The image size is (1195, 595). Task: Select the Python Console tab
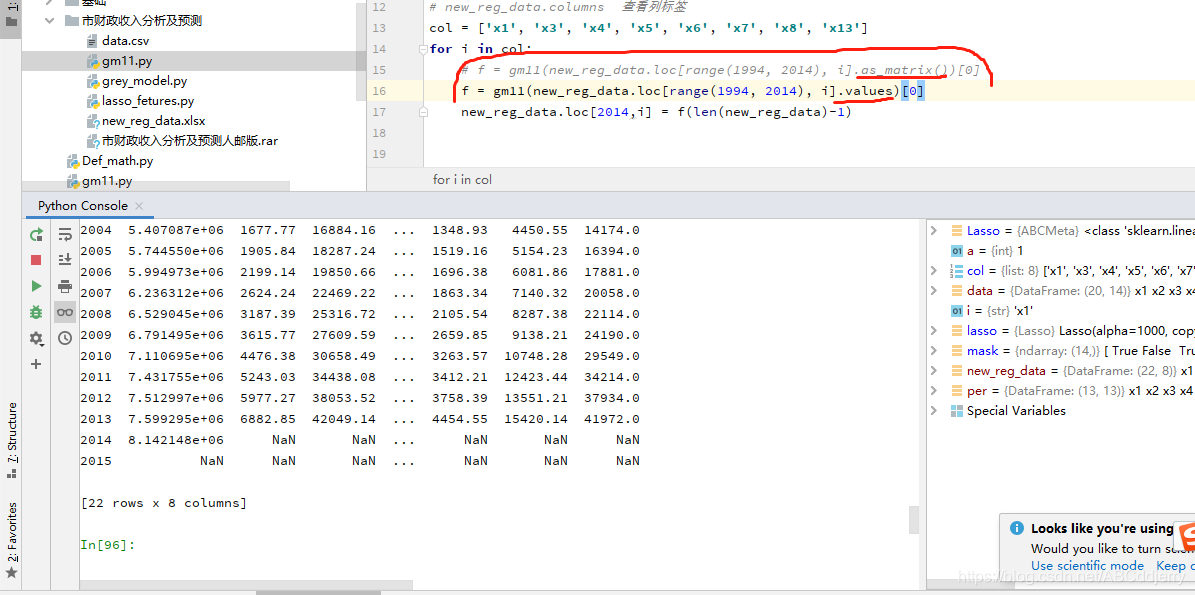82,206
